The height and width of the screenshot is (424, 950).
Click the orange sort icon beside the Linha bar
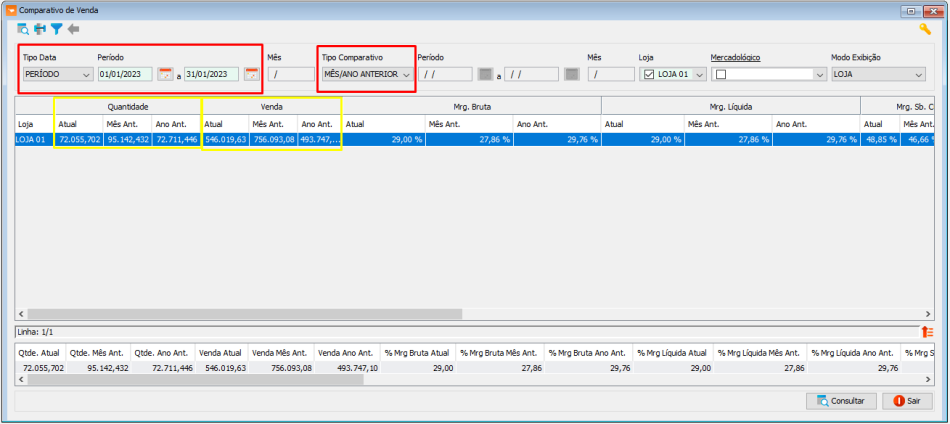pyautogui.click(x=927, y=331)
